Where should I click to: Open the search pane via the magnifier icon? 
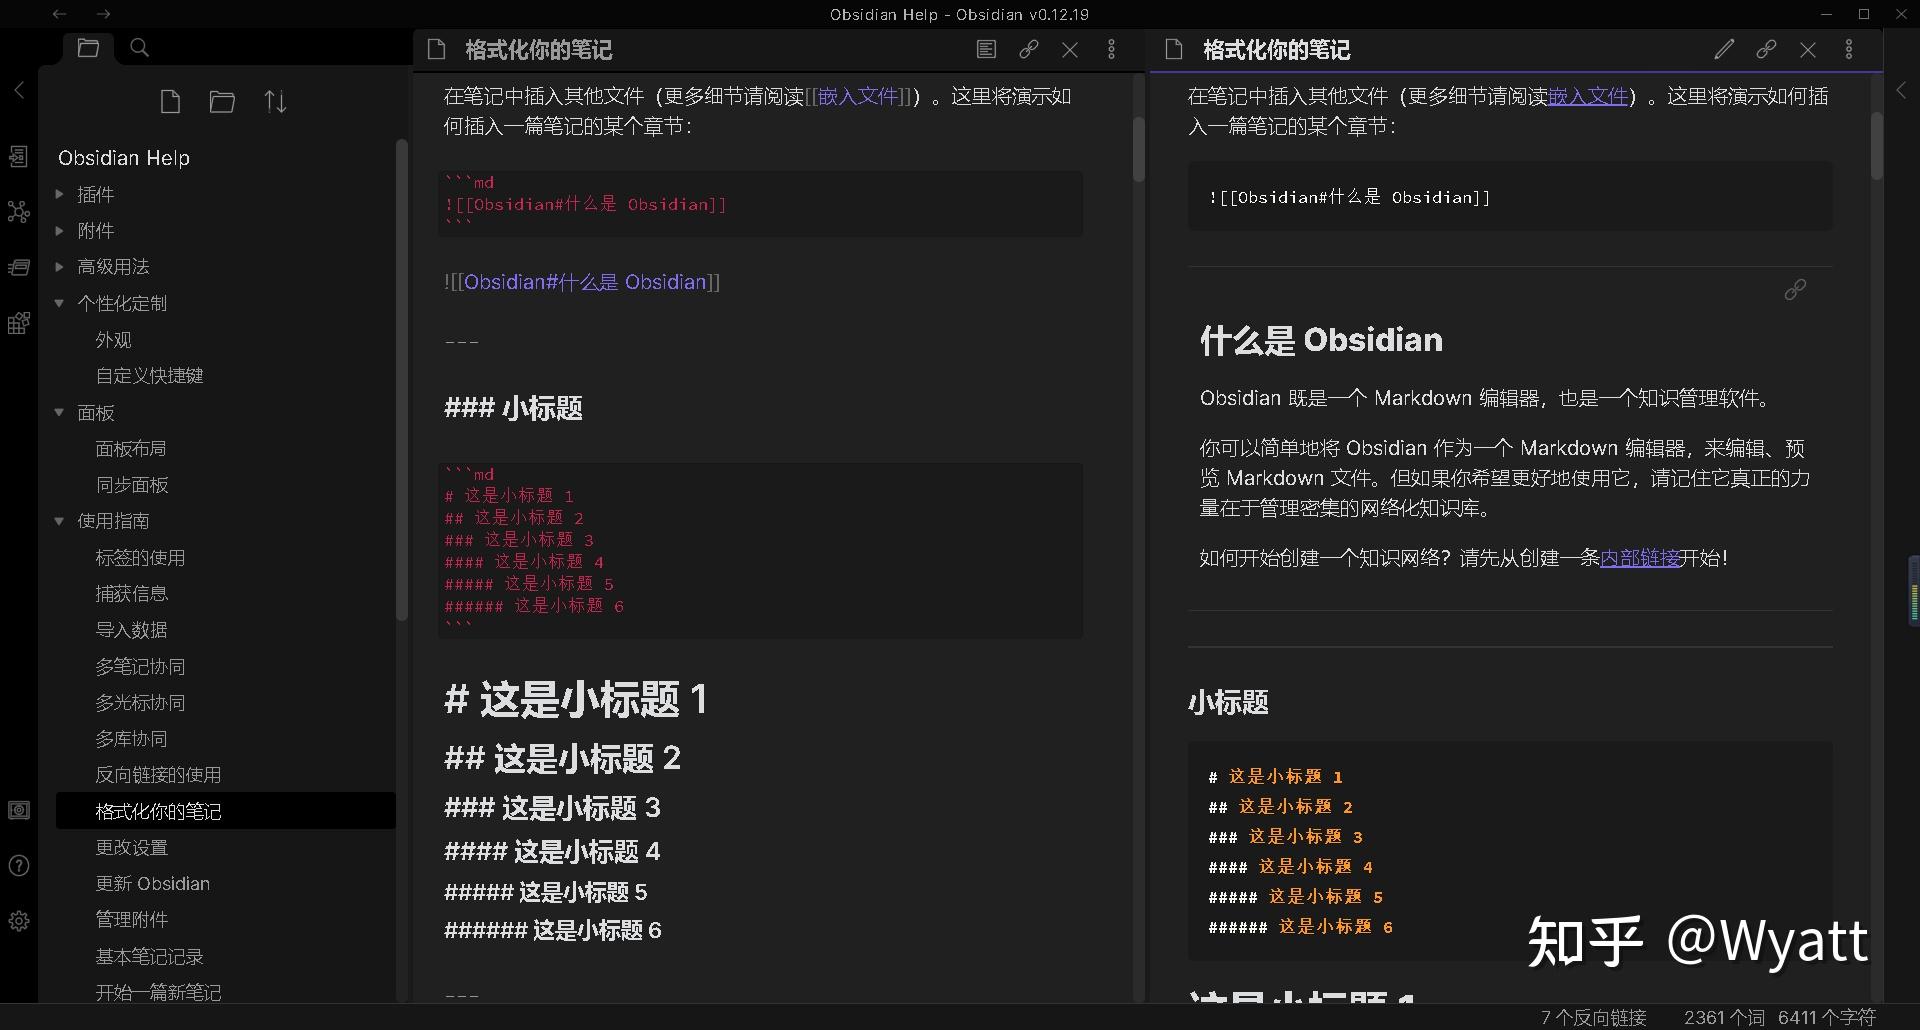(139, 47)
